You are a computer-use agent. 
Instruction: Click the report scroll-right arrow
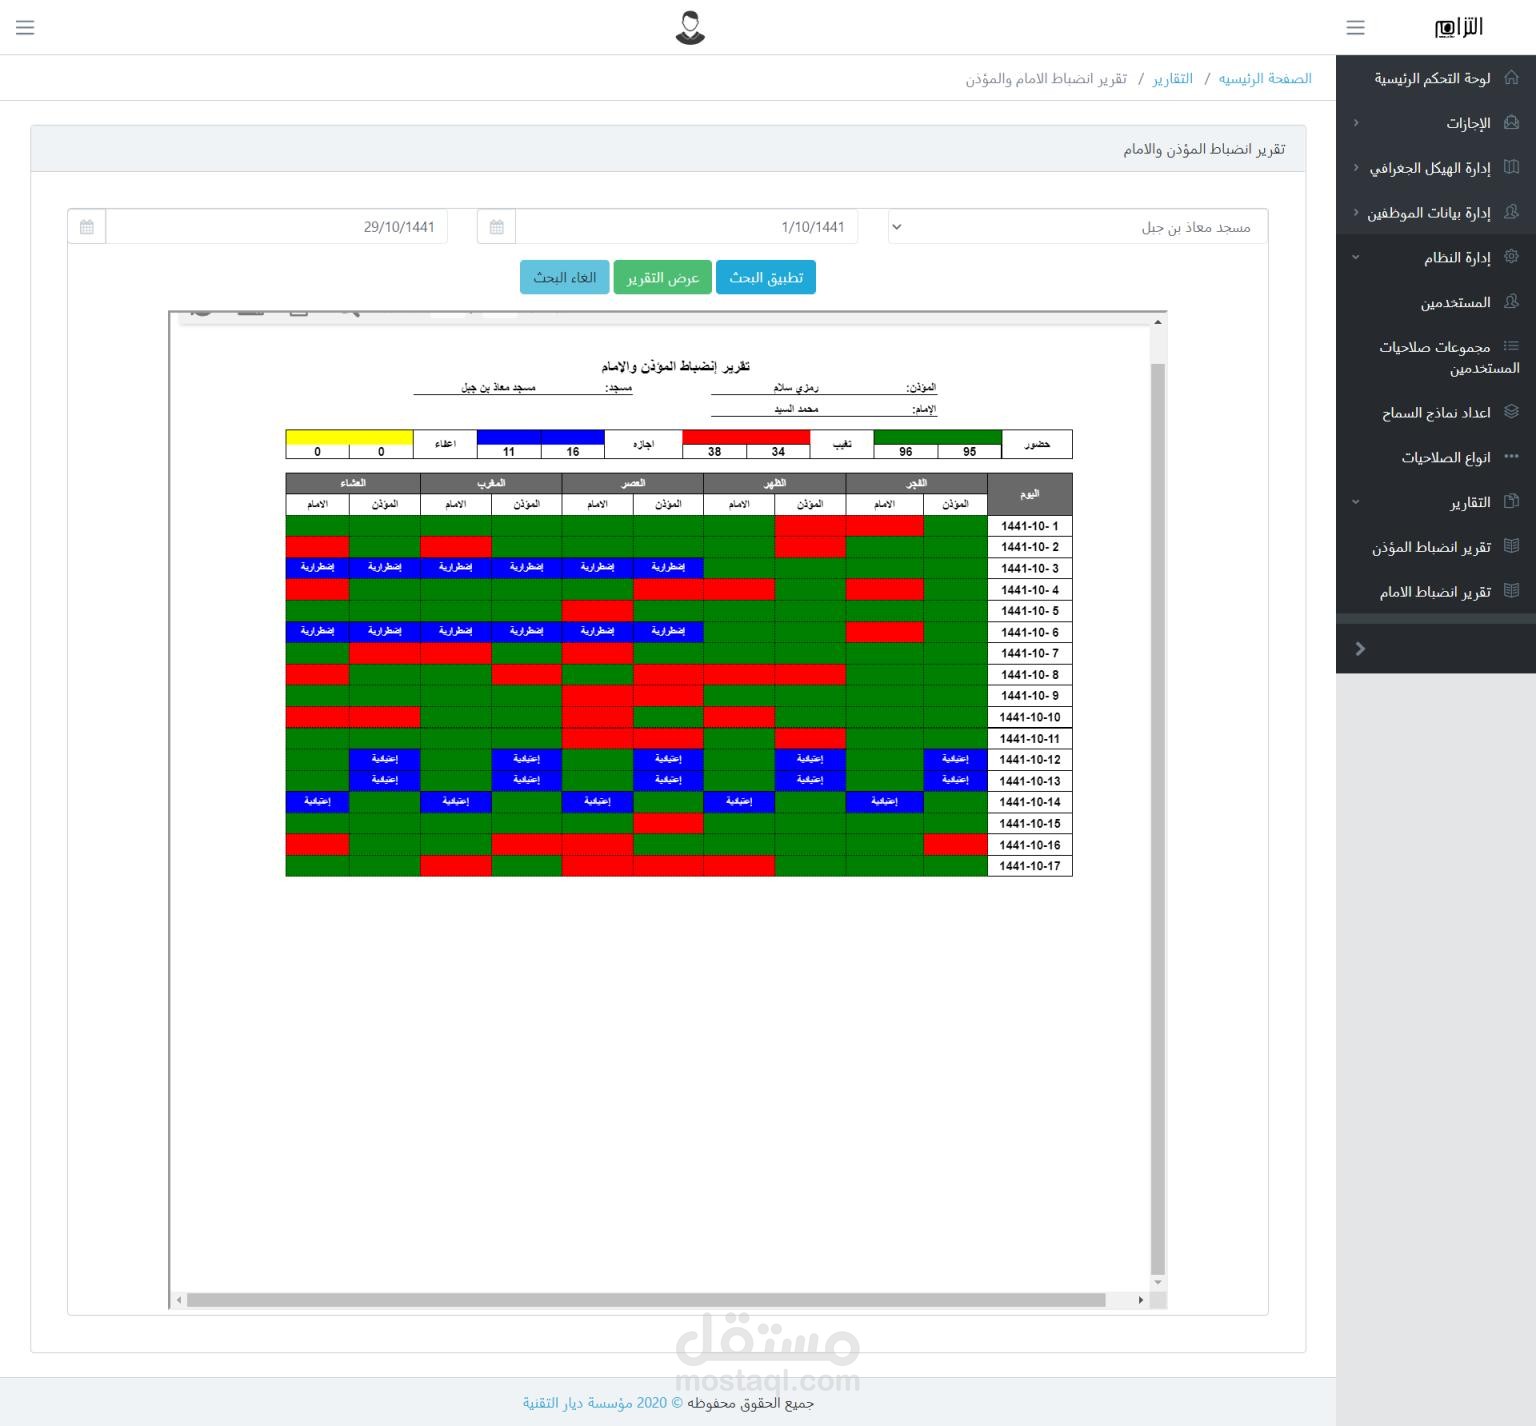(x=1141, y=1300)
